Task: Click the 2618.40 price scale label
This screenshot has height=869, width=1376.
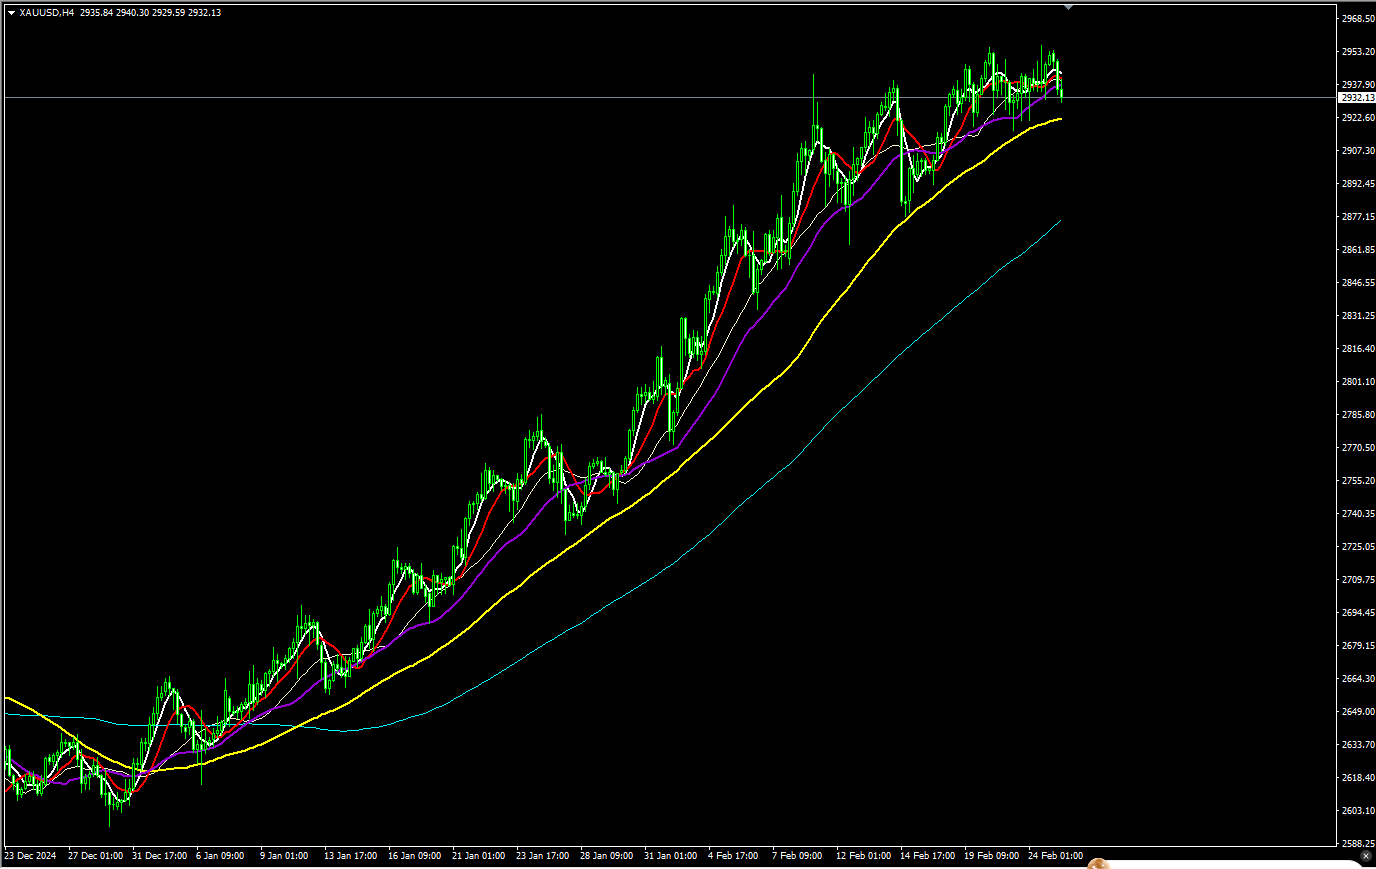Action: pyautogui.click(x=1358, y=778)
